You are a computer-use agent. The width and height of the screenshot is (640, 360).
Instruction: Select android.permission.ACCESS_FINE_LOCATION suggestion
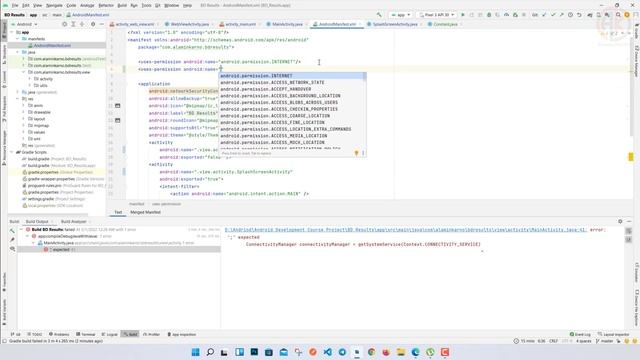[x=292, y=122]
